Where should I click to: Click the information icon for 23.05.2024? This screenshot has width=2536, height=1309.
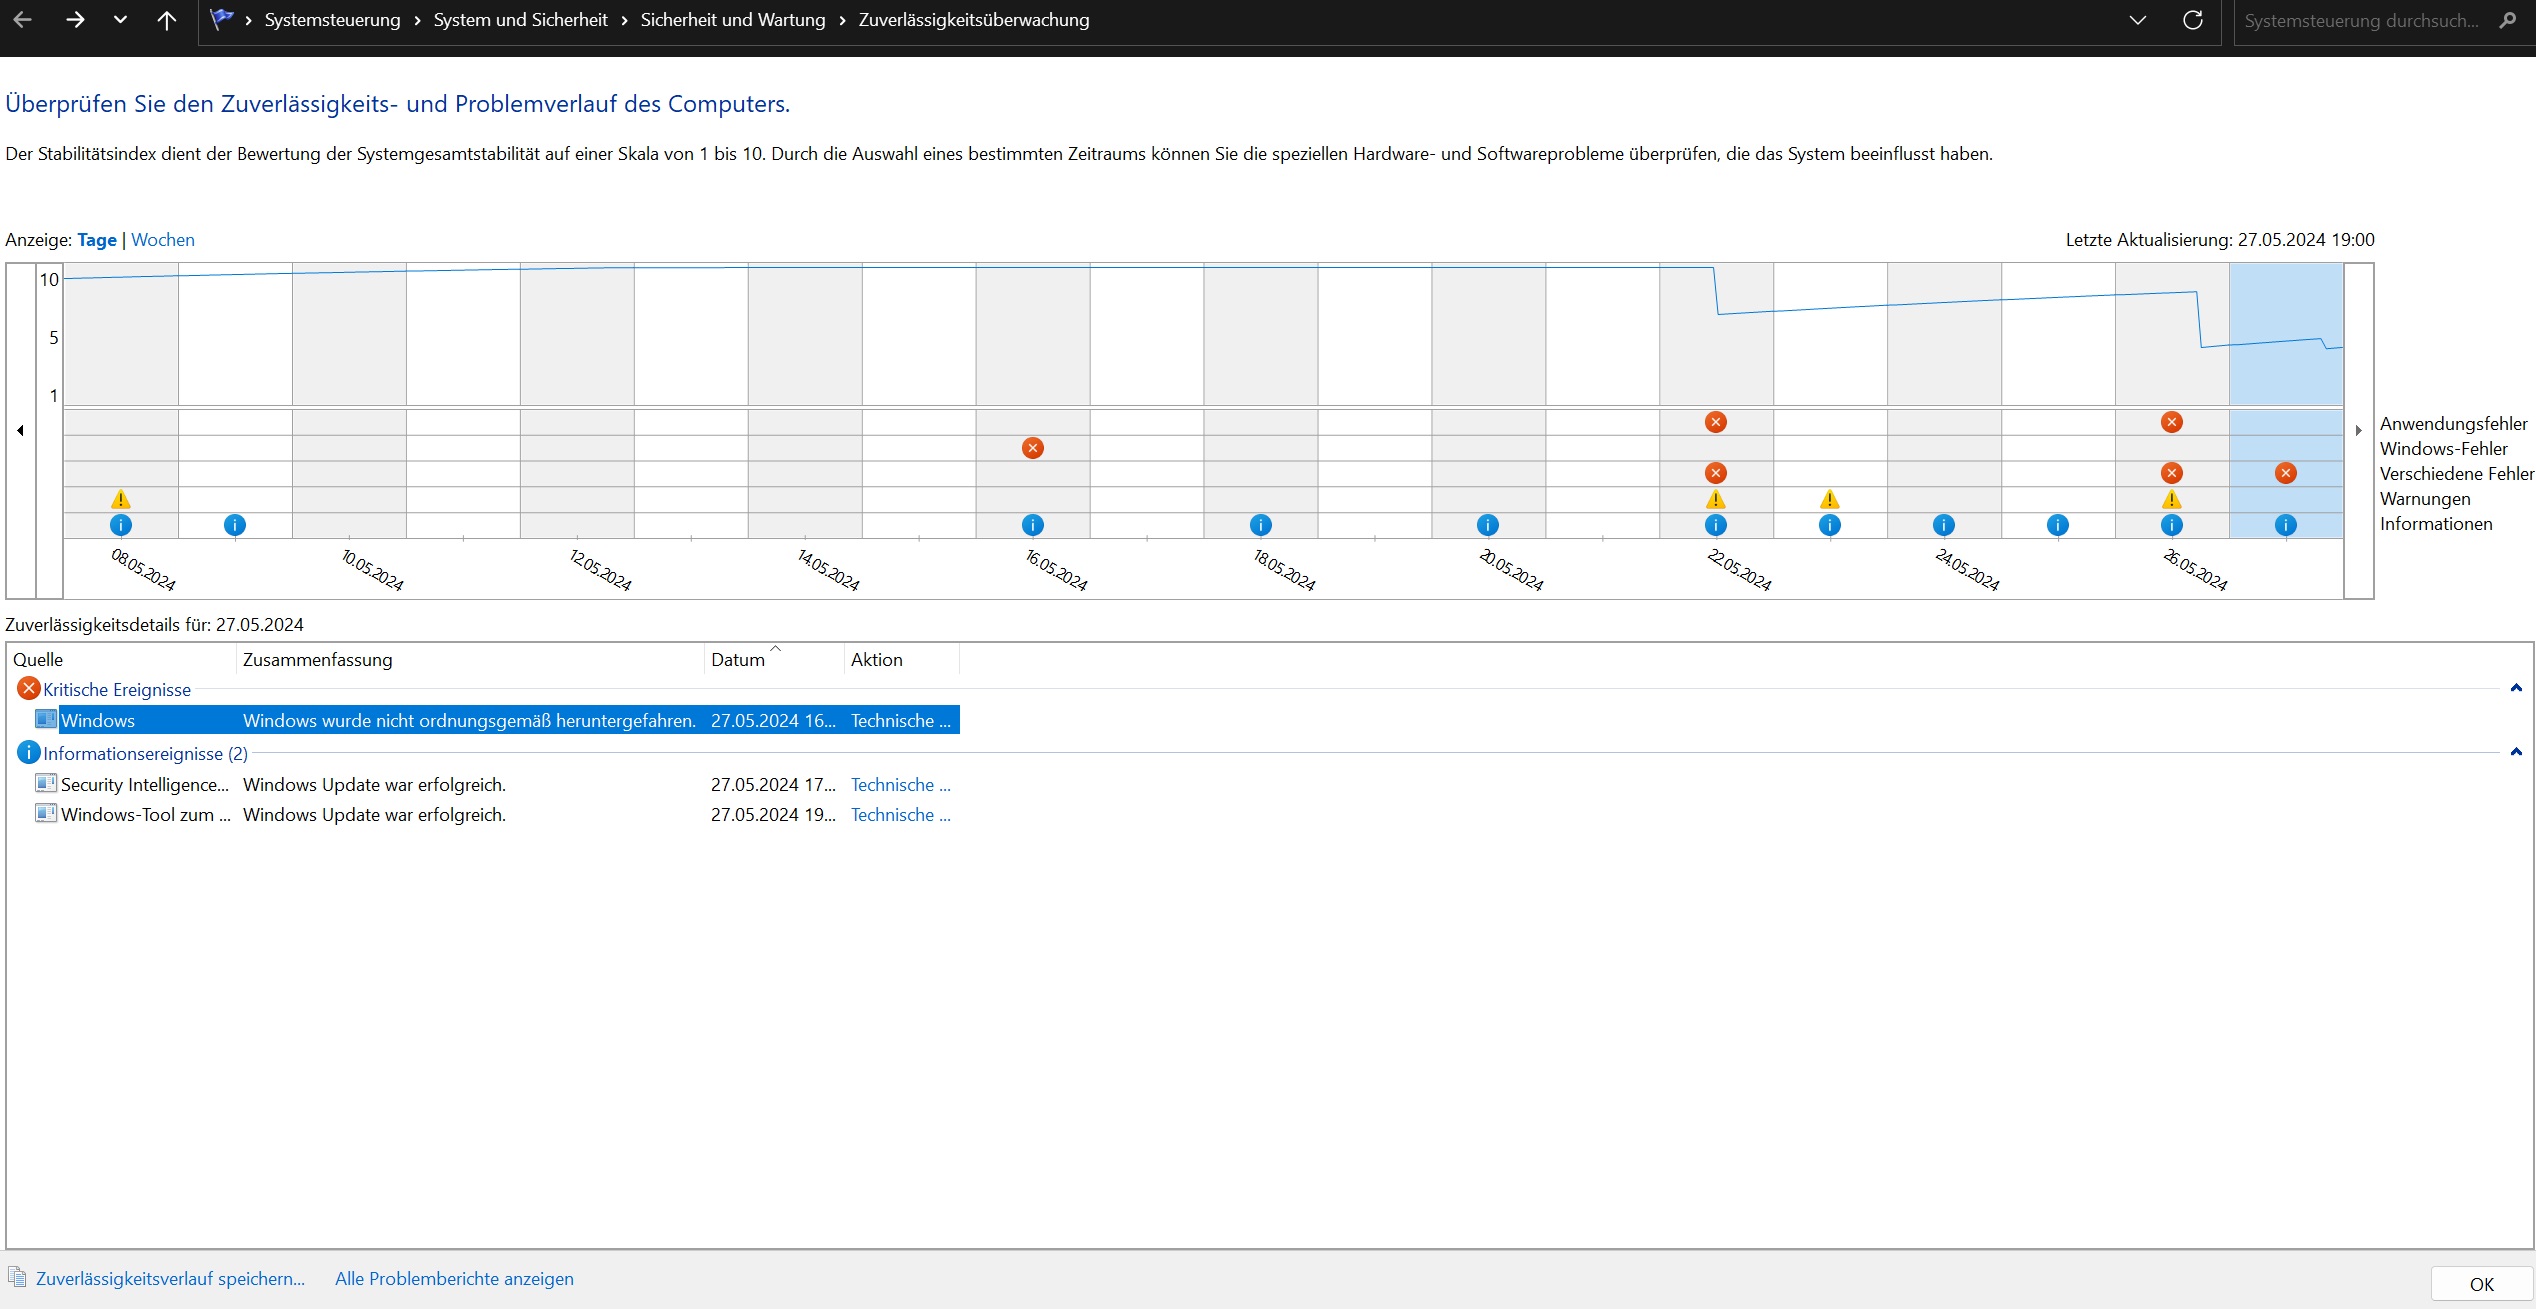pyautogui.click(x=1830, y=525)
